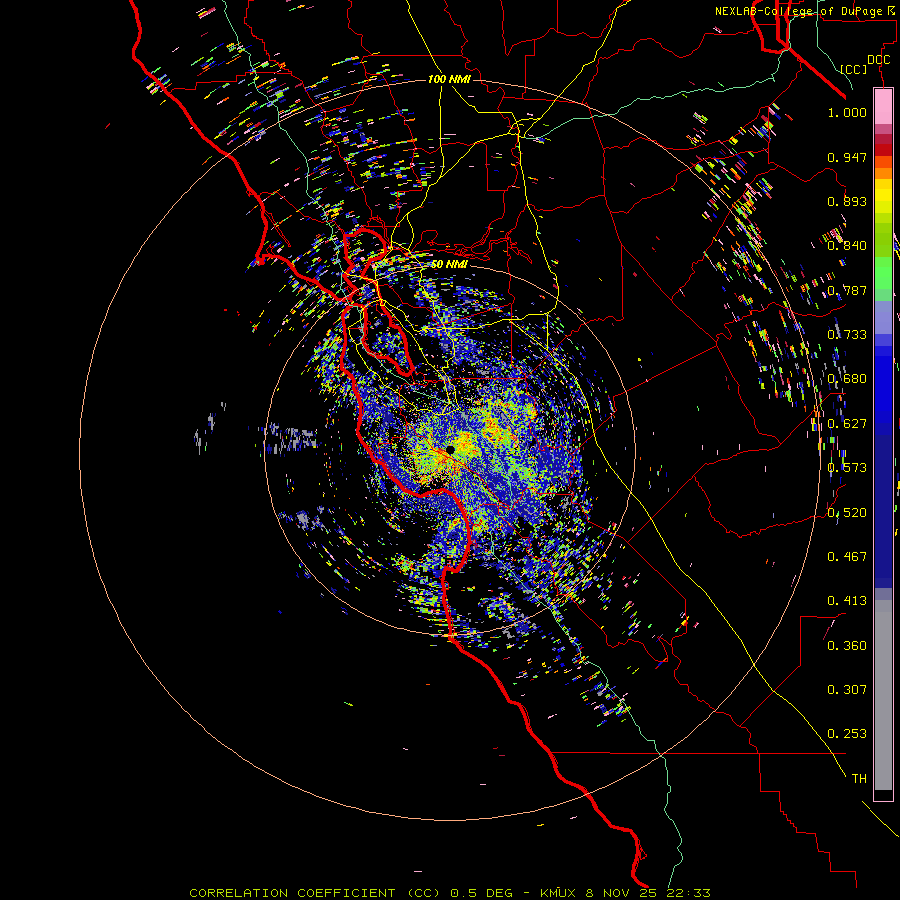Pick the pink swatch atop the color bar

883,107
